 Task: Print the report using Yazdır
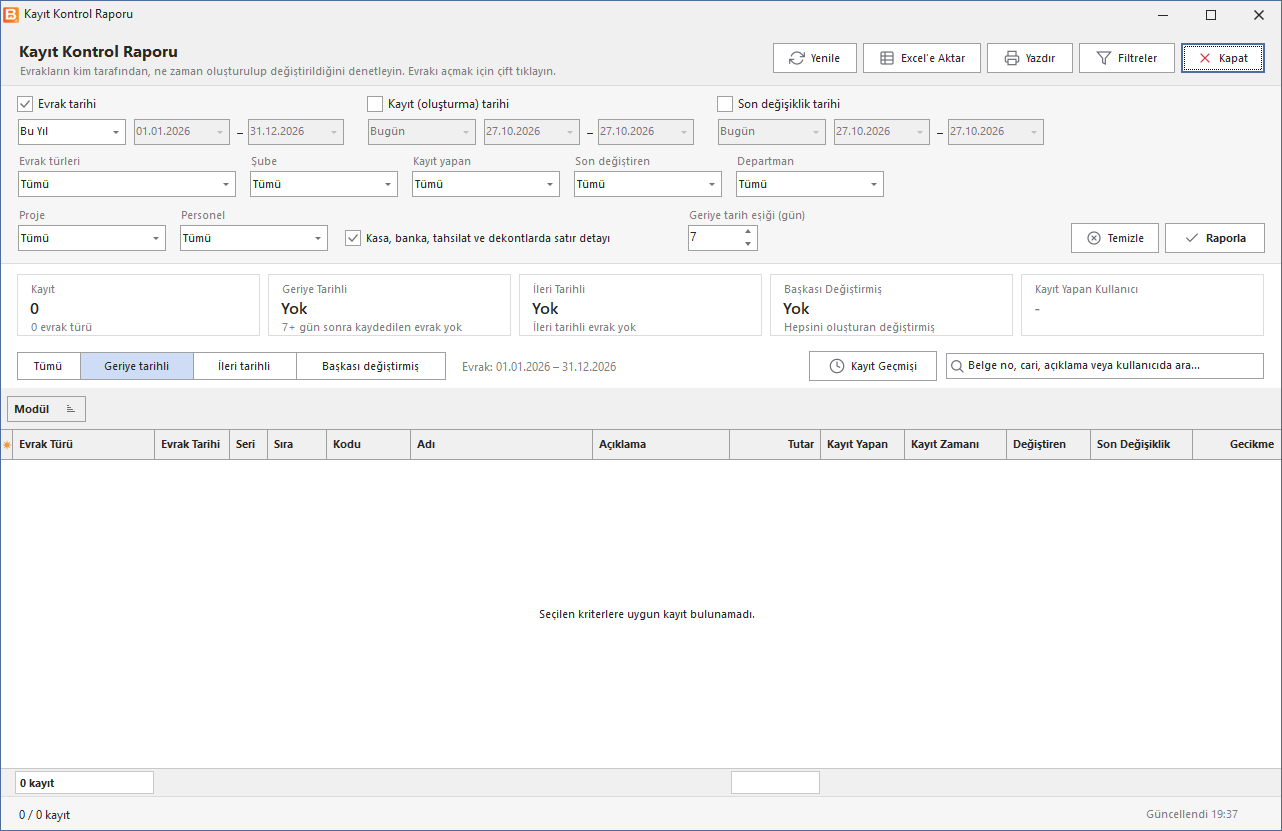click(x=1030, y=58)
